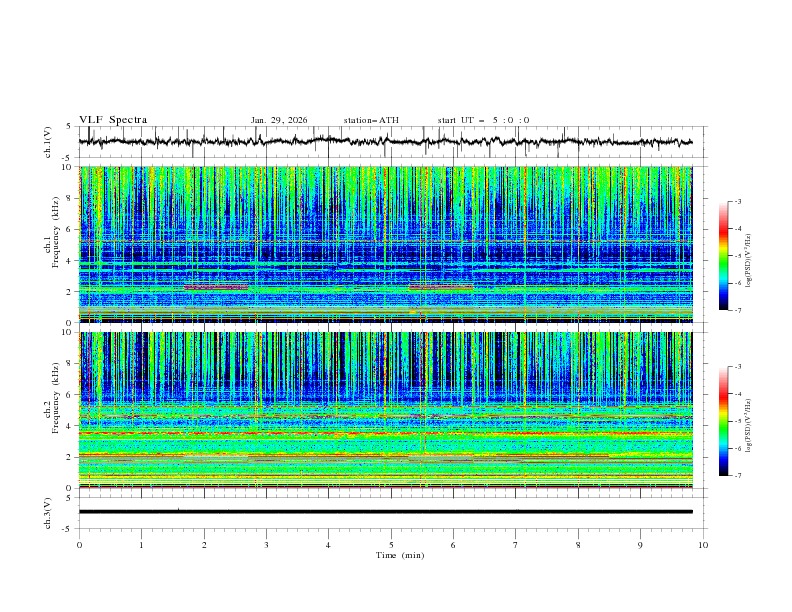The height and width of the screenshot is (612, 792).
Task: Click the time axis tick label "7"
Action: [x=516, y=545]
